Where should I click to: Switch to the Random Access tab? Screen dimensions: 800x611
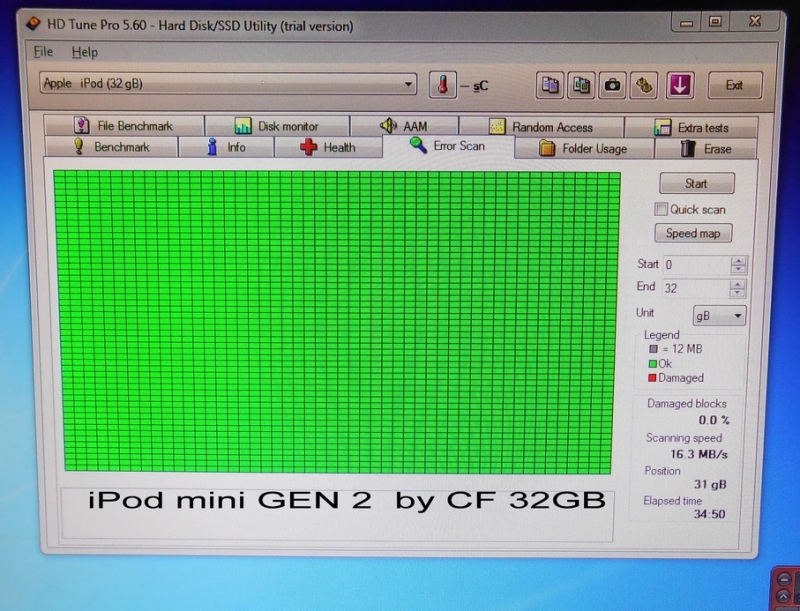tap(541, 127)
